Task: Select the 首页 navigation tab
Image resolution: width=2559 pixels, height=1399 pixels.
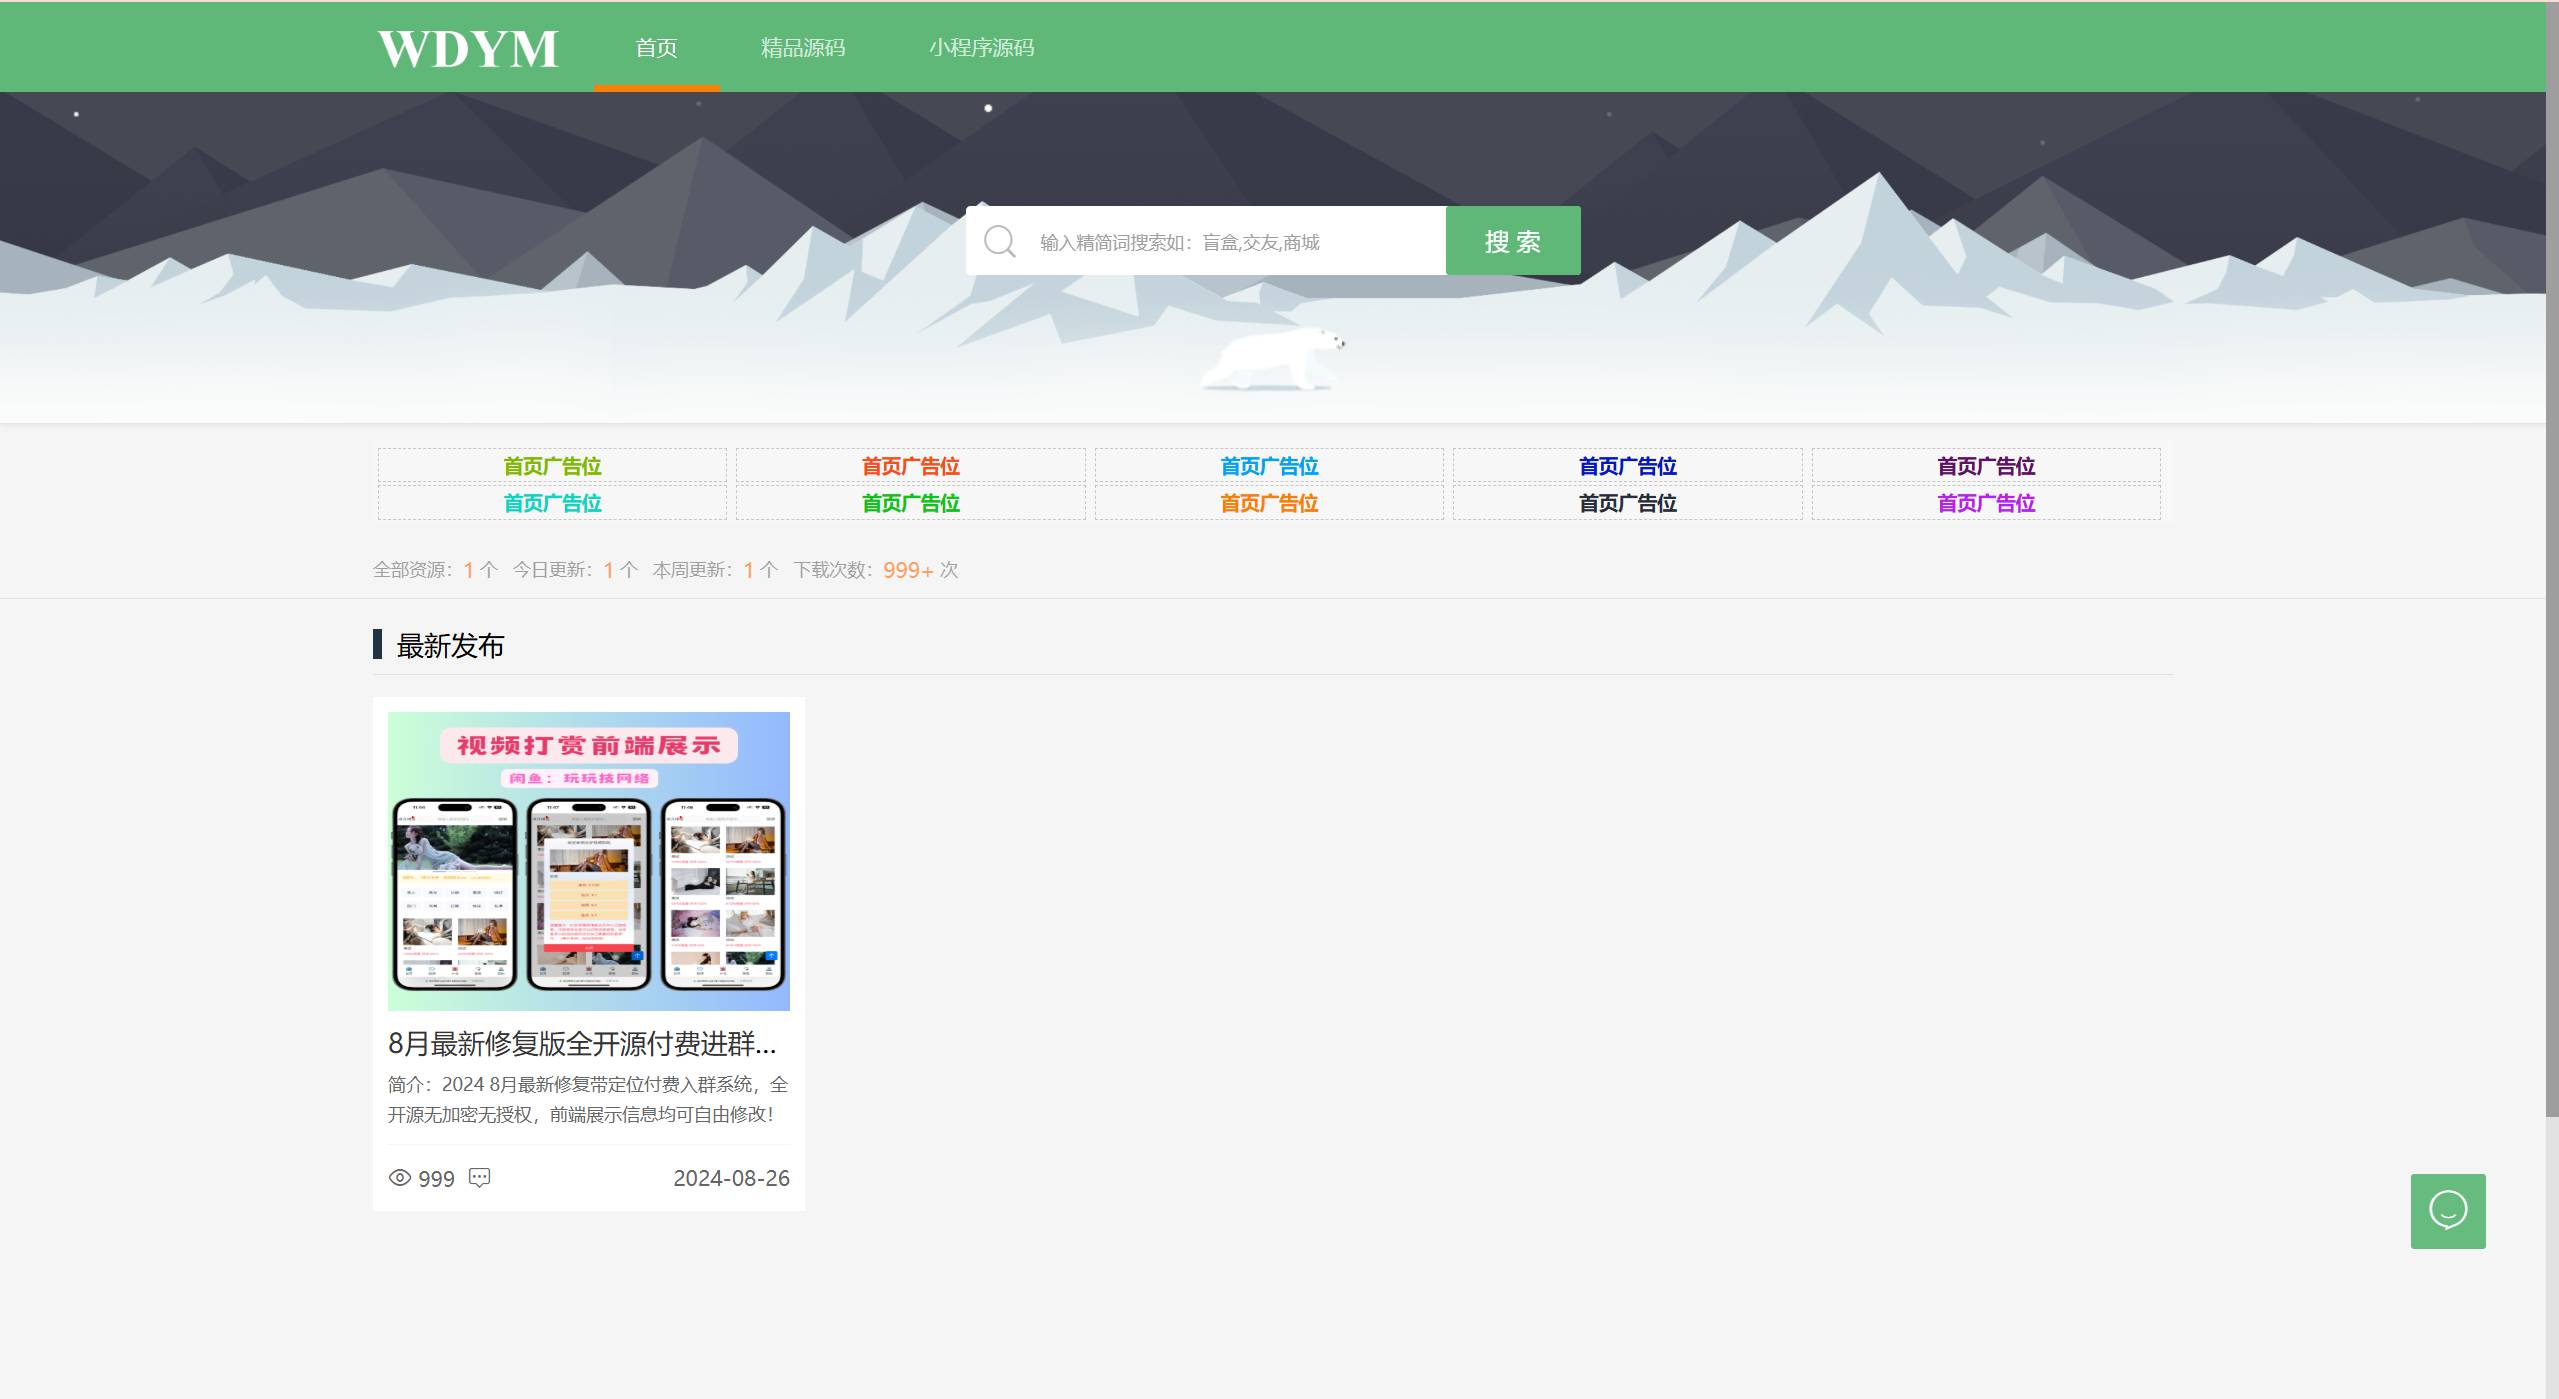Action: point(656,48)
